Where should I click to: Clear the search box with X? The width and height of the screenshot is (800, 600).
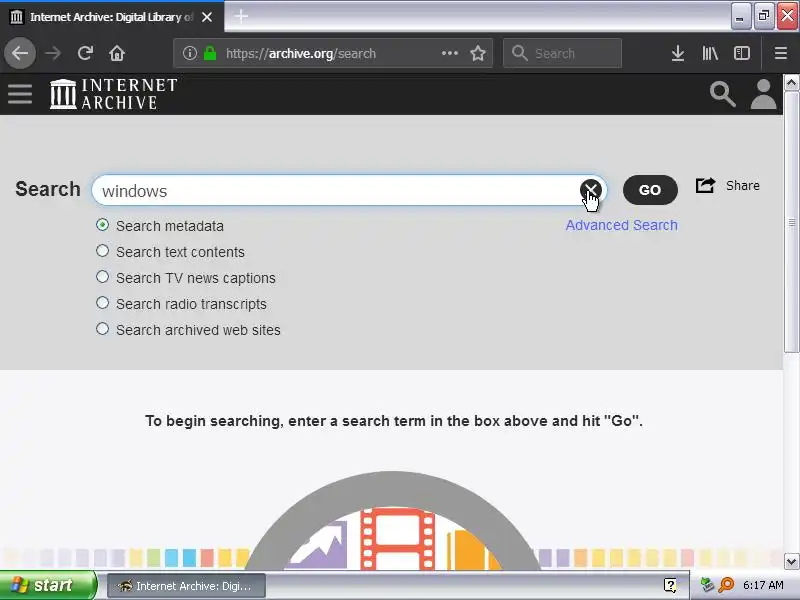click(590, 190)
